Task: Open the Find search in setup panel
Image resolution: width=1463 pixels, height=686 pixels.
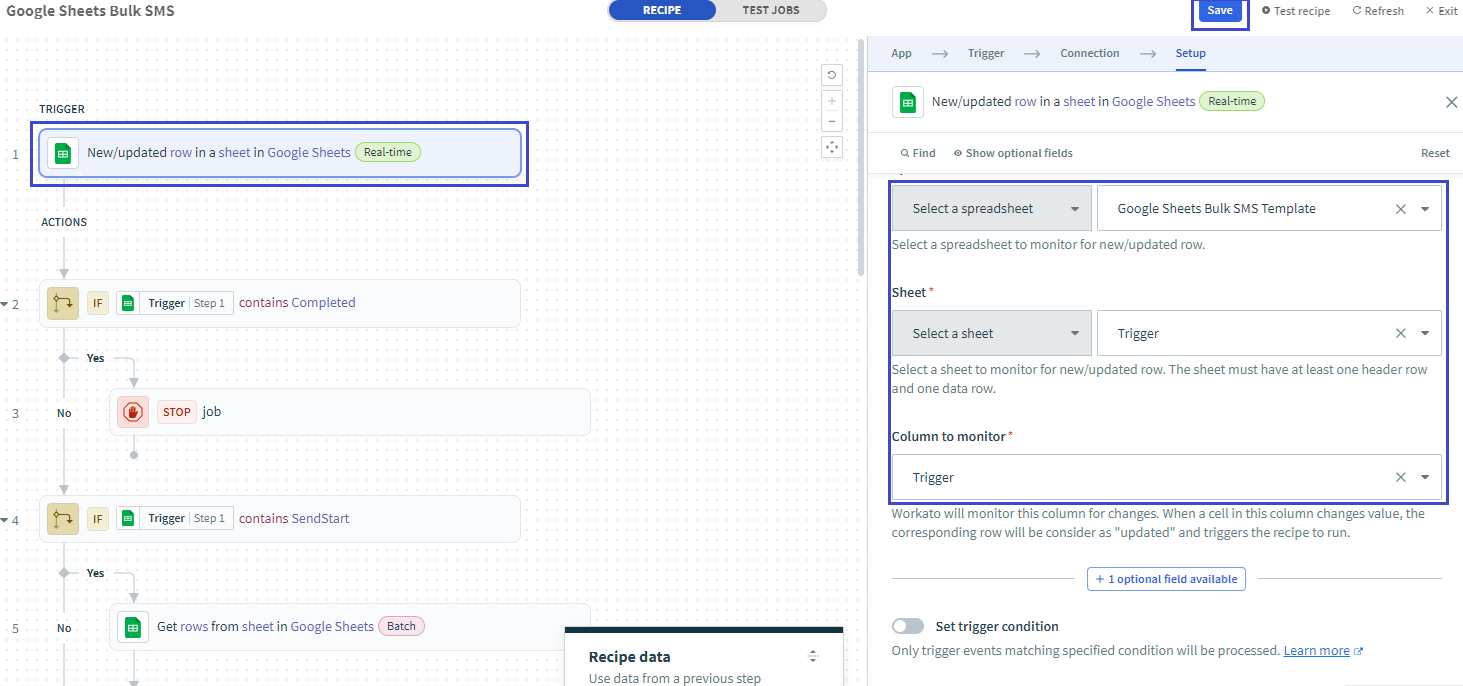Action: pyautogui.click(x=918, y=153)
